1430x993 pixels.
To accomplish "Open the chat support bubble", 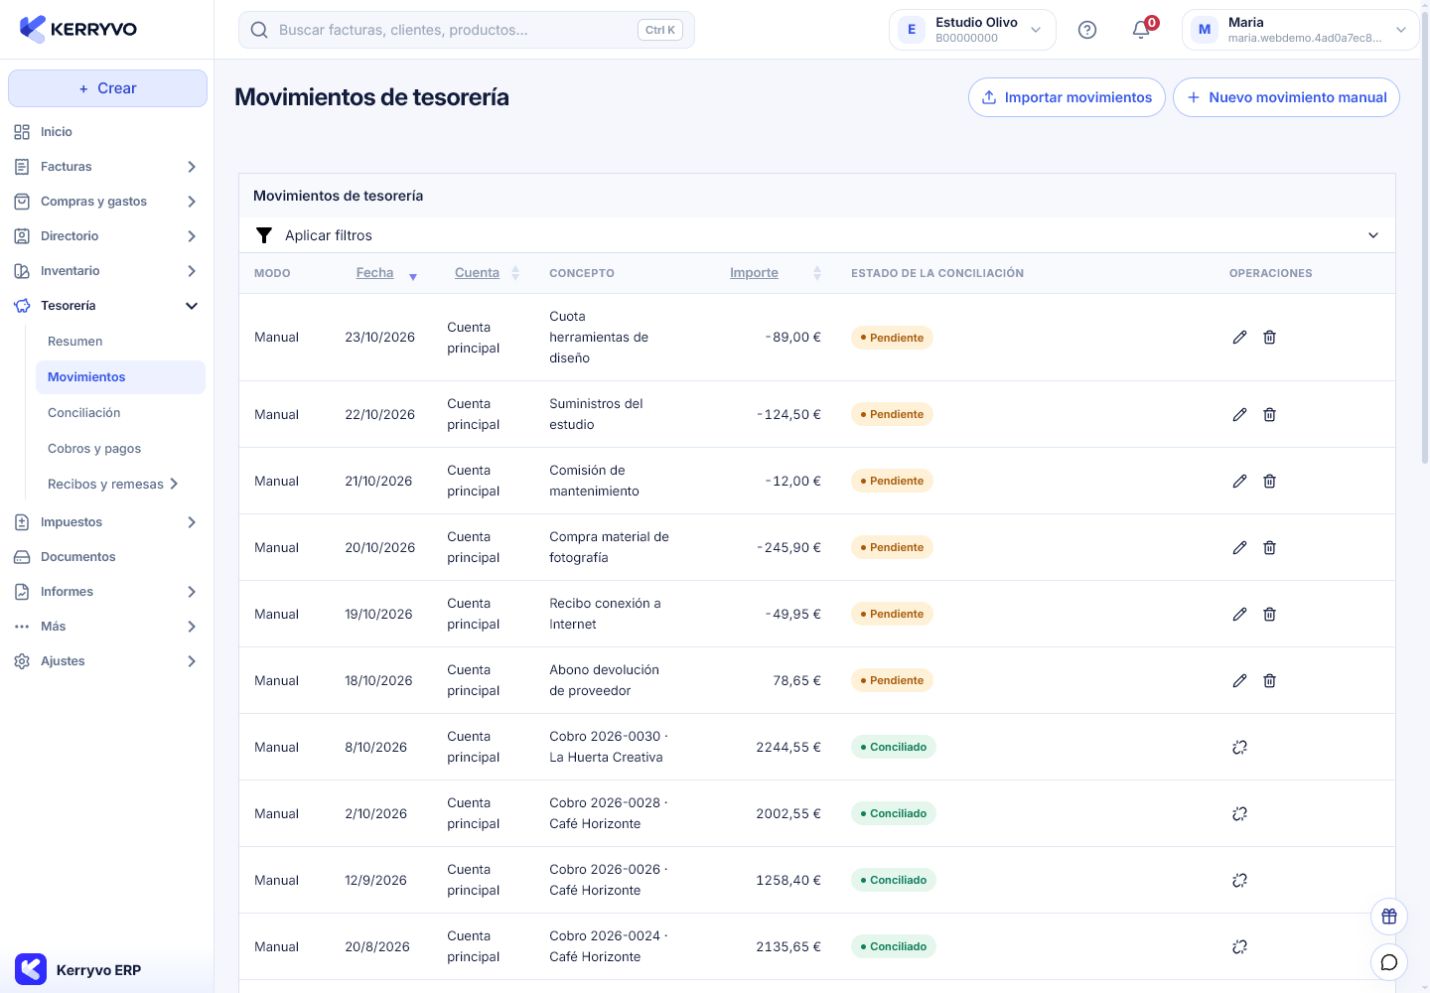I will [x=1389, y=962].
